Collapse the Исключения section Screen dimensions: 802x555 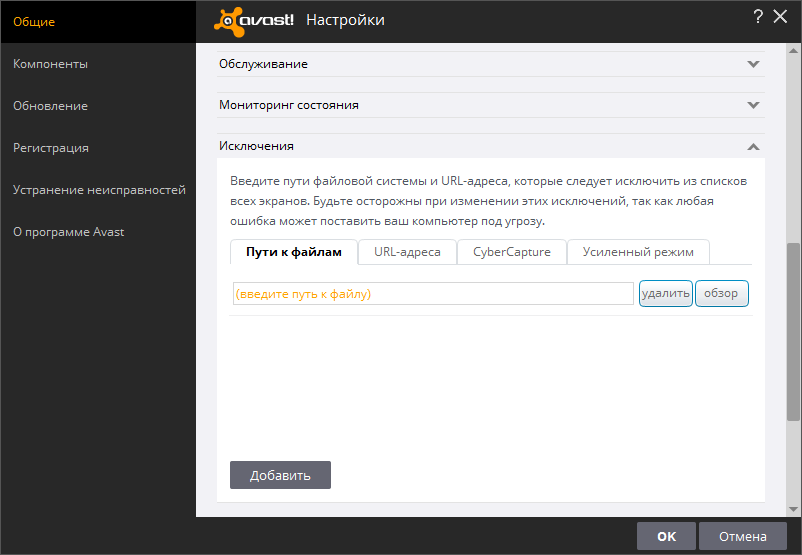[x=753, y=146]
